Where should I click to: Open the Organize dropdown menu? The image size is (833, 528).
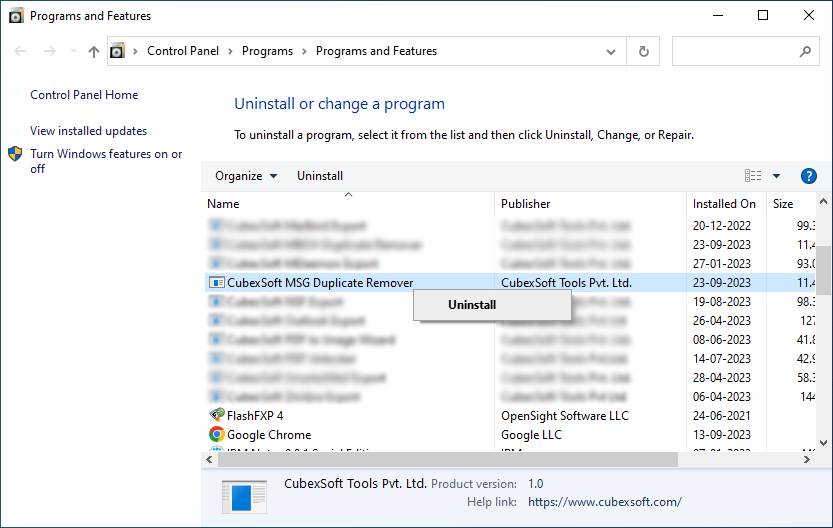tap(246, 176)
